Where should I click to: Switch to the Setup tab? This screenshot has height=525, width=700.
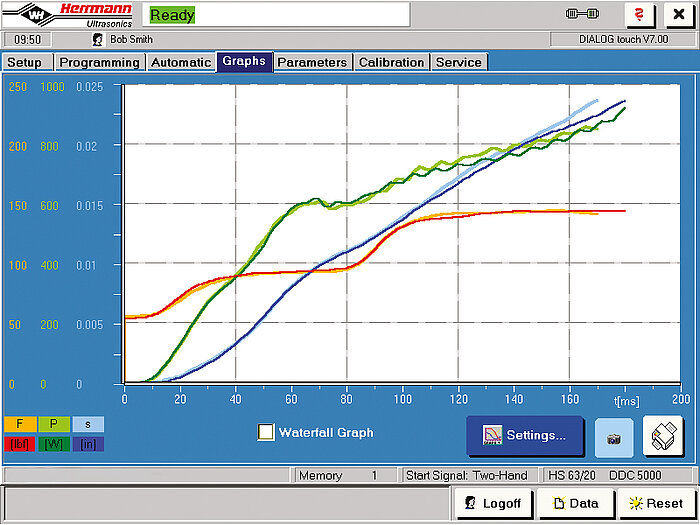pyautogui.click(x=25, y=62)
